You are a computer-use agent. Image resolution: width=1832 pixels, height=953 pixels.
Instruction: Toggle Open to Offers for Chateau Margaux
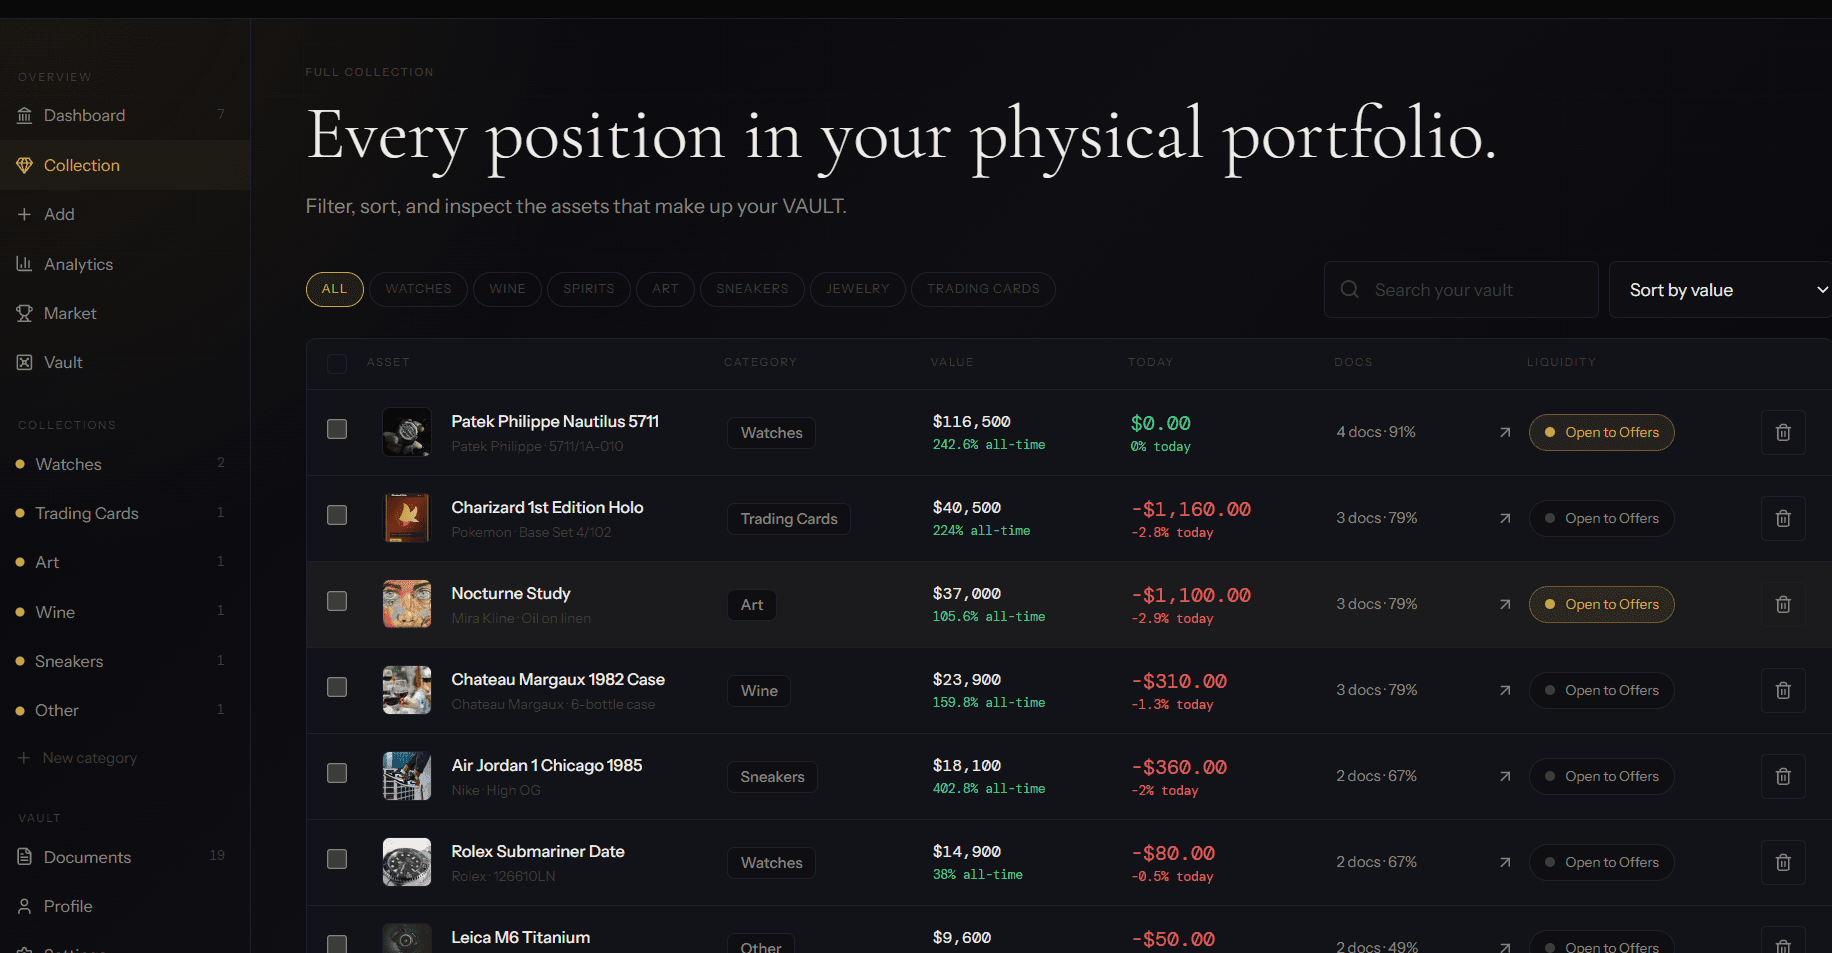(x=1601, y=690)
